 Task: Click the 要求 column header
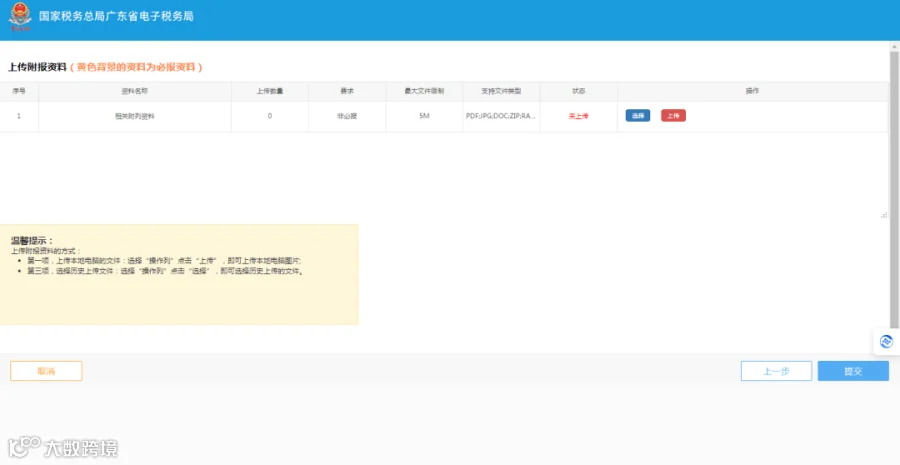click(347, 91)
